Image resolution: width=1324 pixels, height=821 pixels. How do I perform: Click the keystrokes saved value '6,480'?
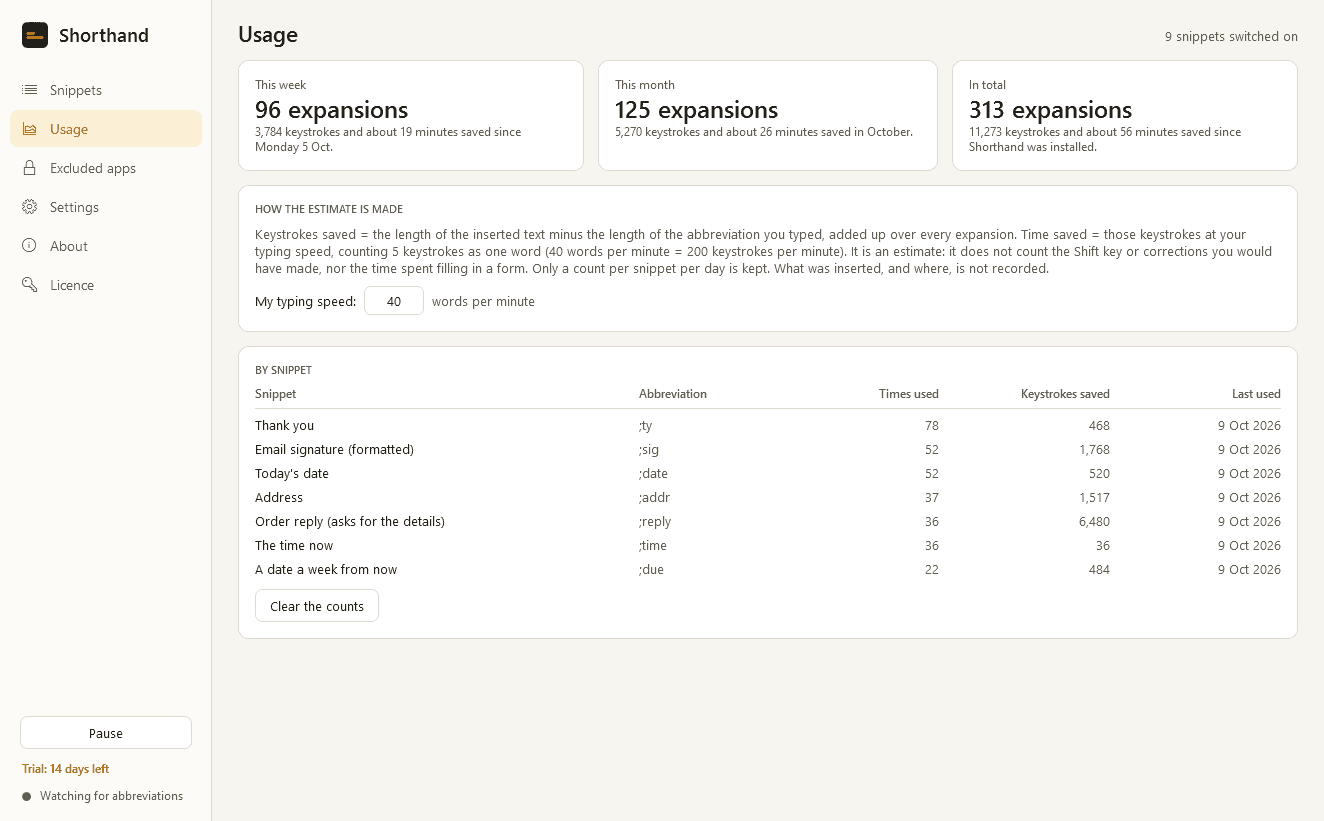pyautogui.click(x=1093, y=522)
